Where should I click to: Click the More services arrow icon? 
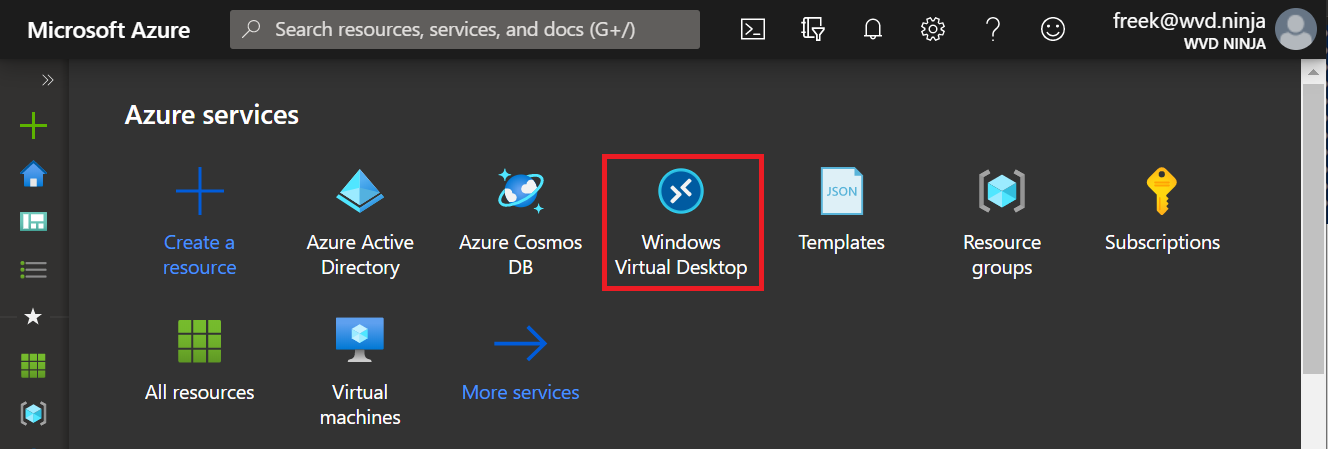pos(520,344)
